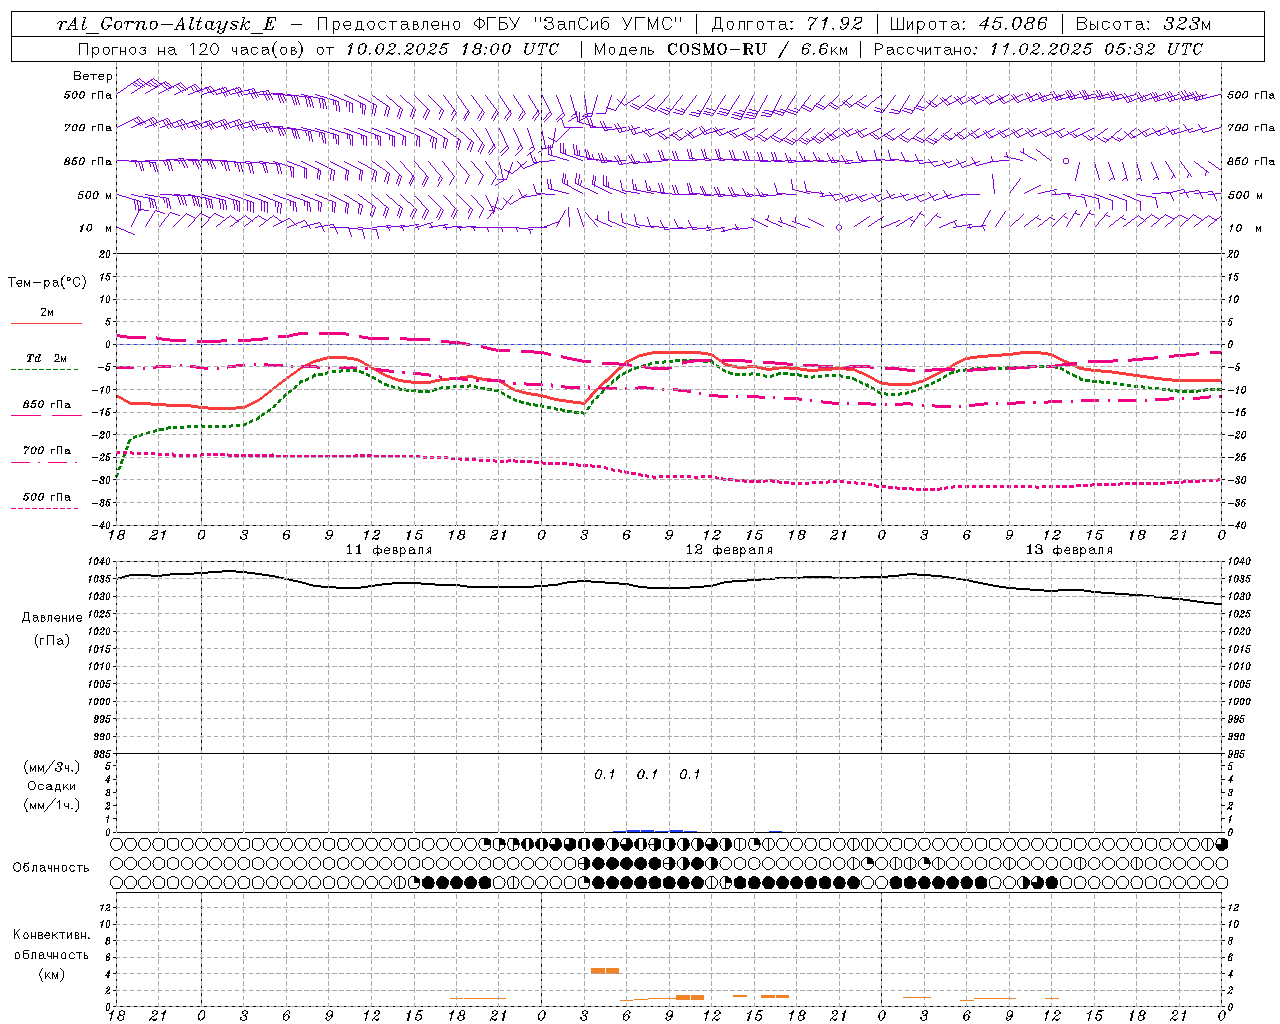This screenshot has width=1280, height=1024.
Task: Click the '11 февраля' date label
Action: pyautogui.click(x=389, y=550)
